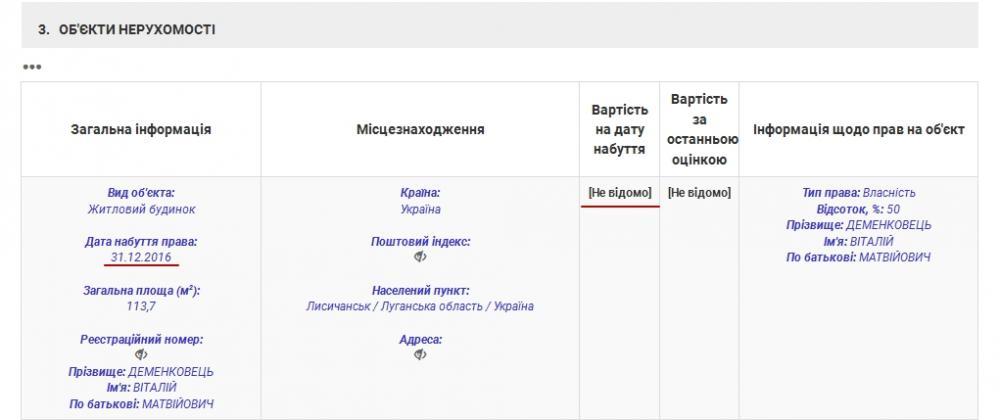Click the Вартість на дату набуття header
This screenshot has width=1000, height=420.
click(x=620, y=130)
